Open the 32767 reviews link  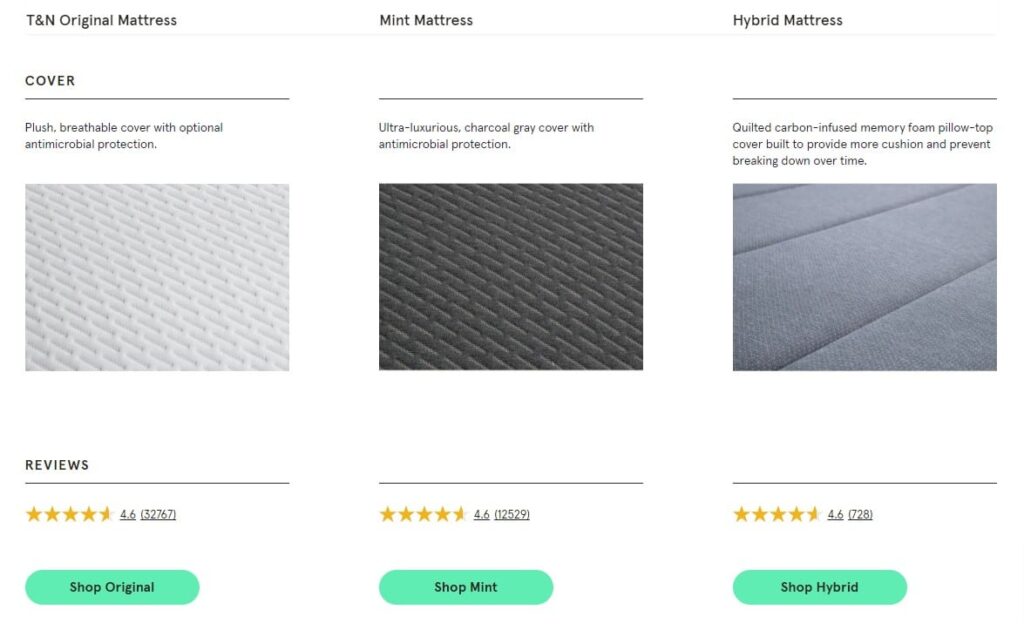tap(158, 514)
